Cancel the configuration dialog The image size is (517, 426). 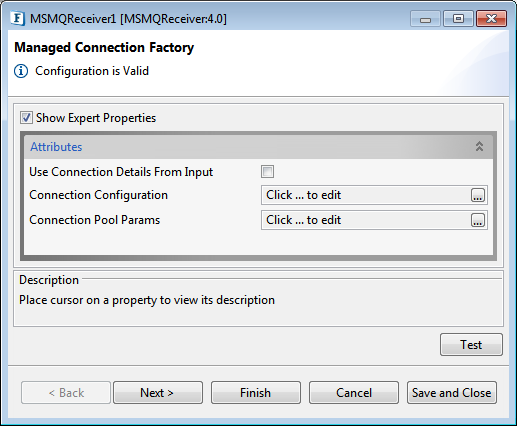coord(354,393)
